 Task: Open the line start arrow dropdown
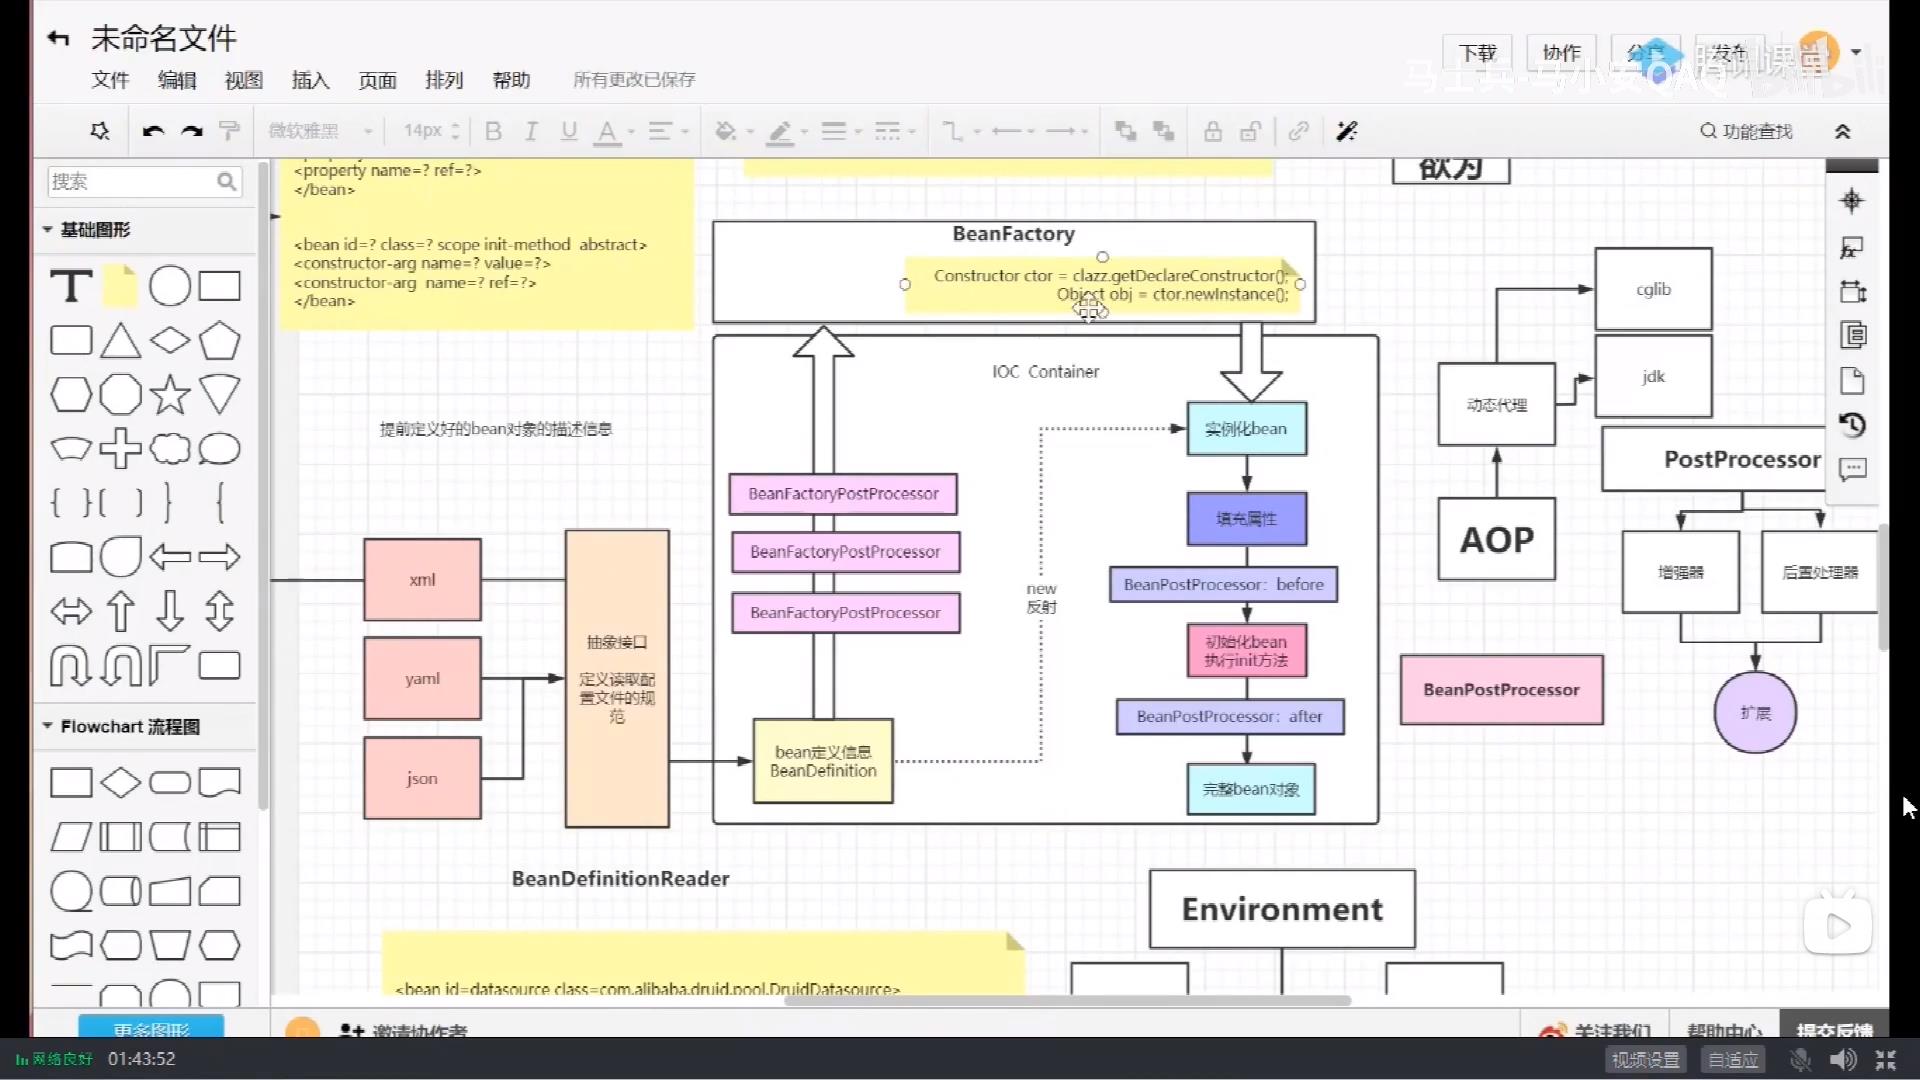click(1013, 131)
